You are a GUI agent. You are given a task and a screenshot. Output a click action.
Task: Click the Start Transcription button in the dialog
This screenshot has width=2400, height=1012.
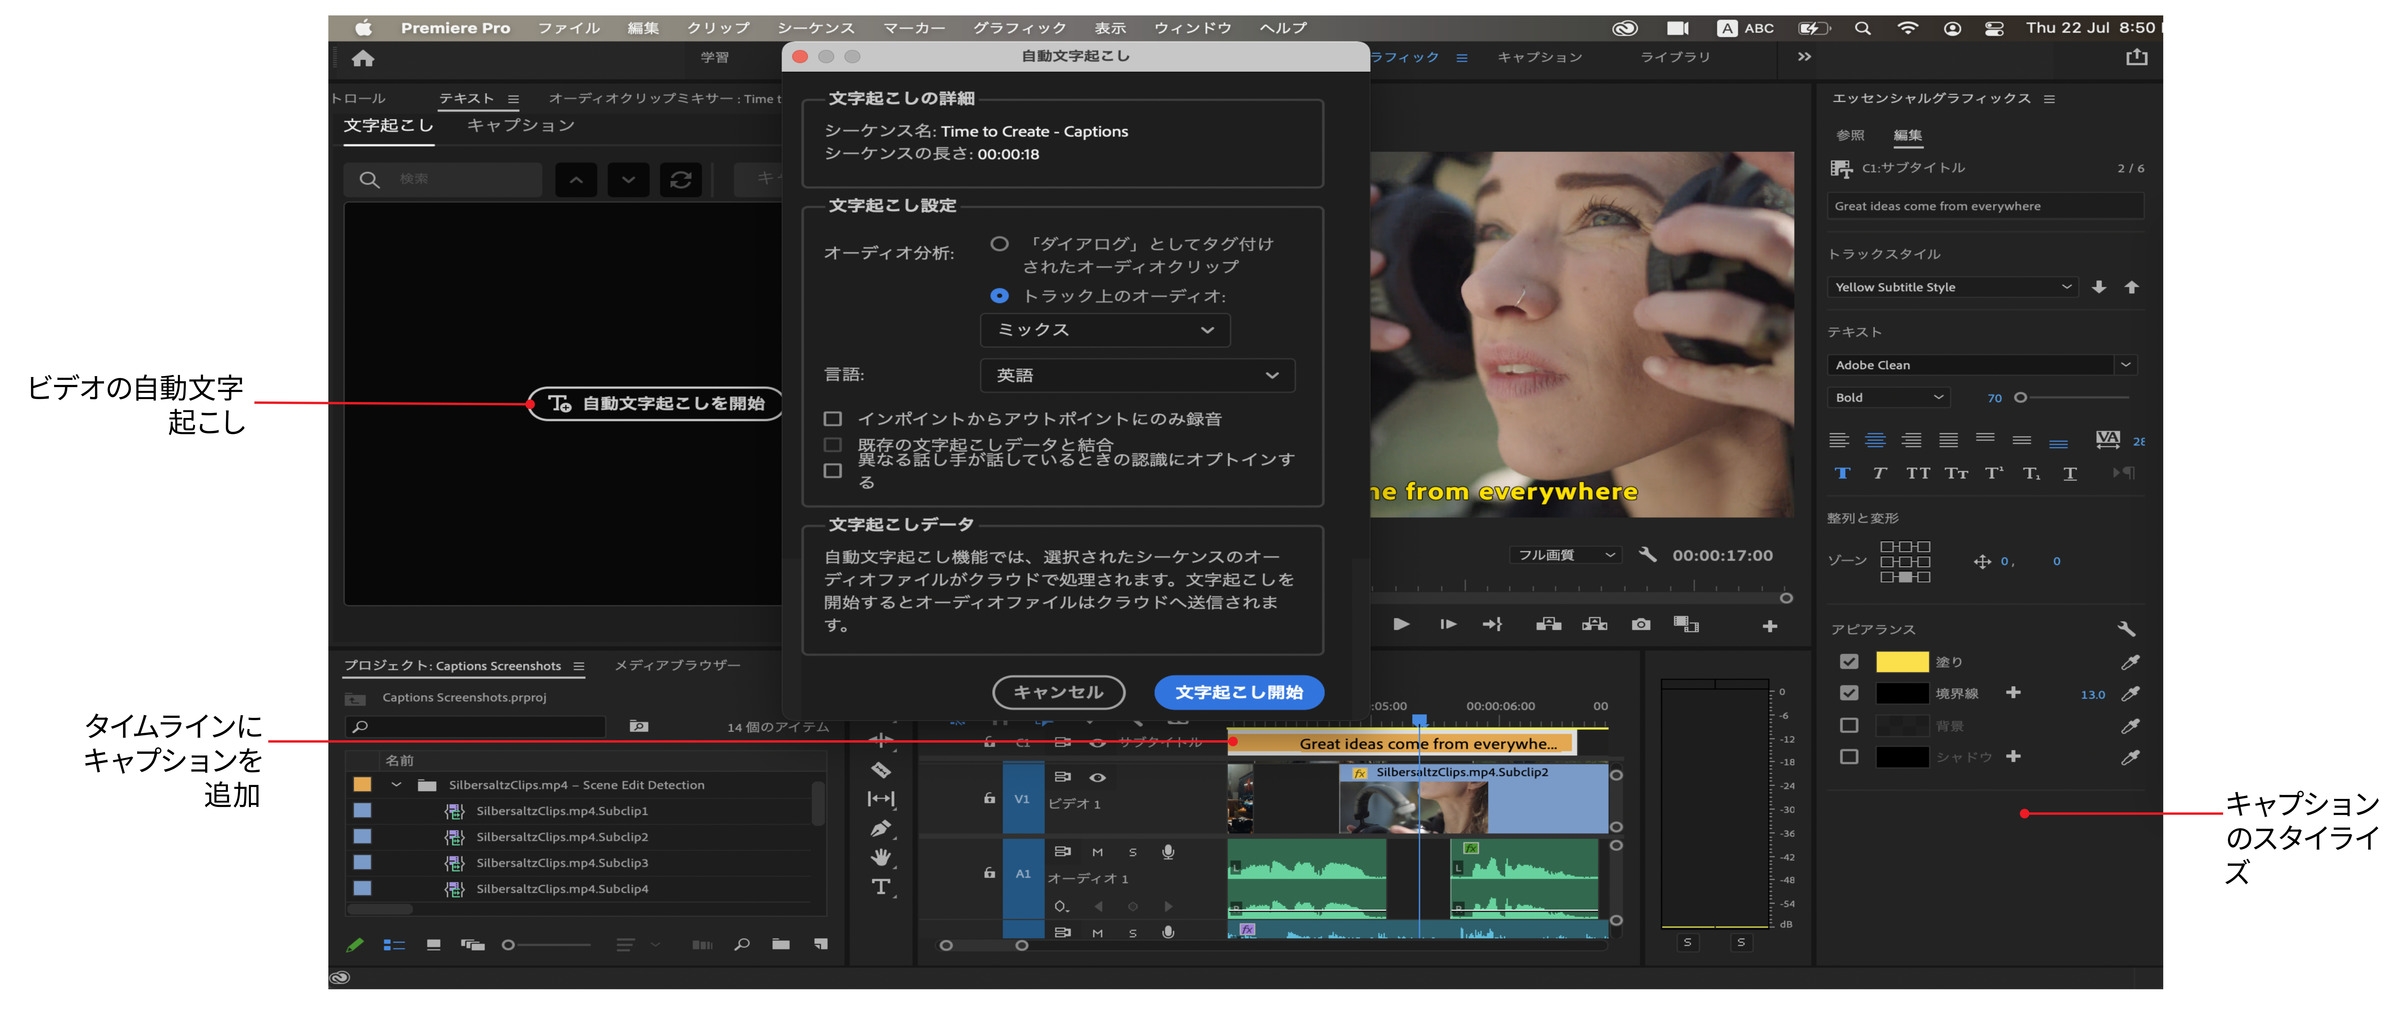point(1239,692)
